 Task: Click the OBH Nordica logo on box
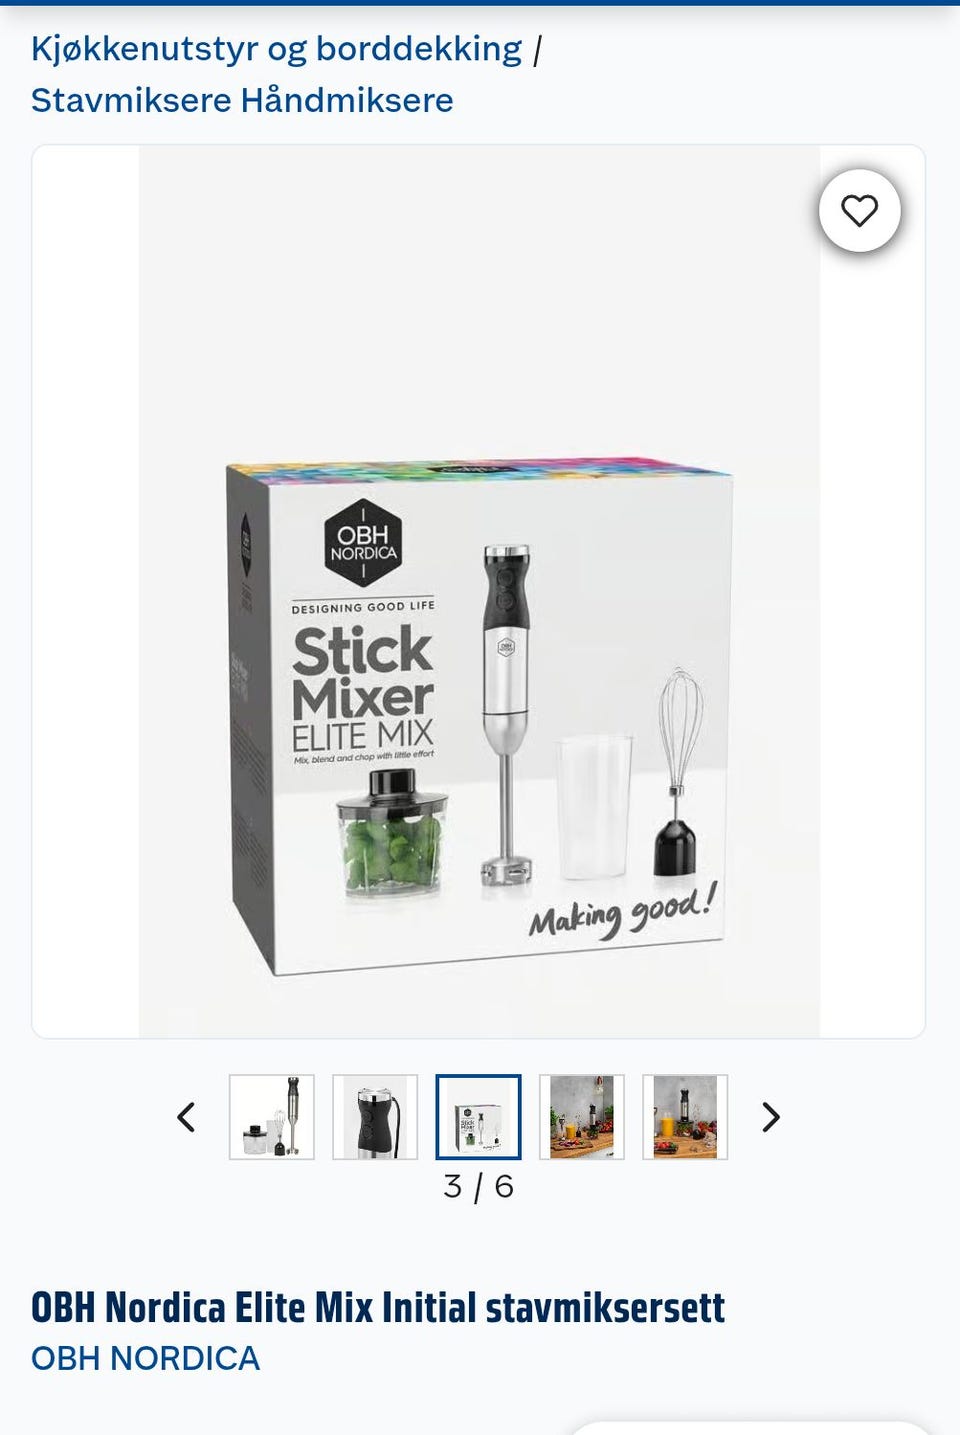363,543
